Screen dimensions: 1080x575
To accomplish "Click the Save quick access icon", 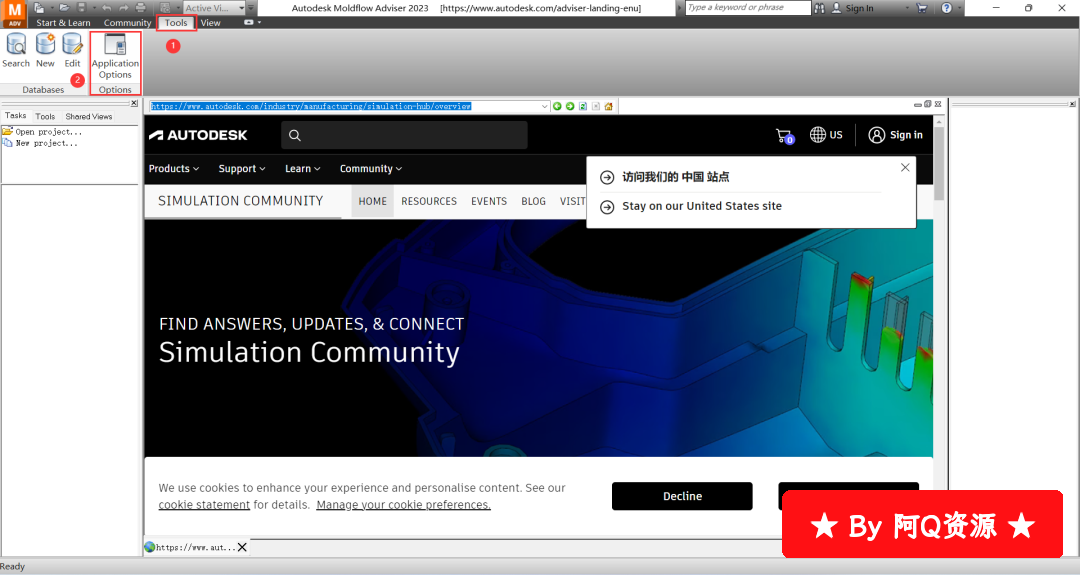I will pos(81,8).
